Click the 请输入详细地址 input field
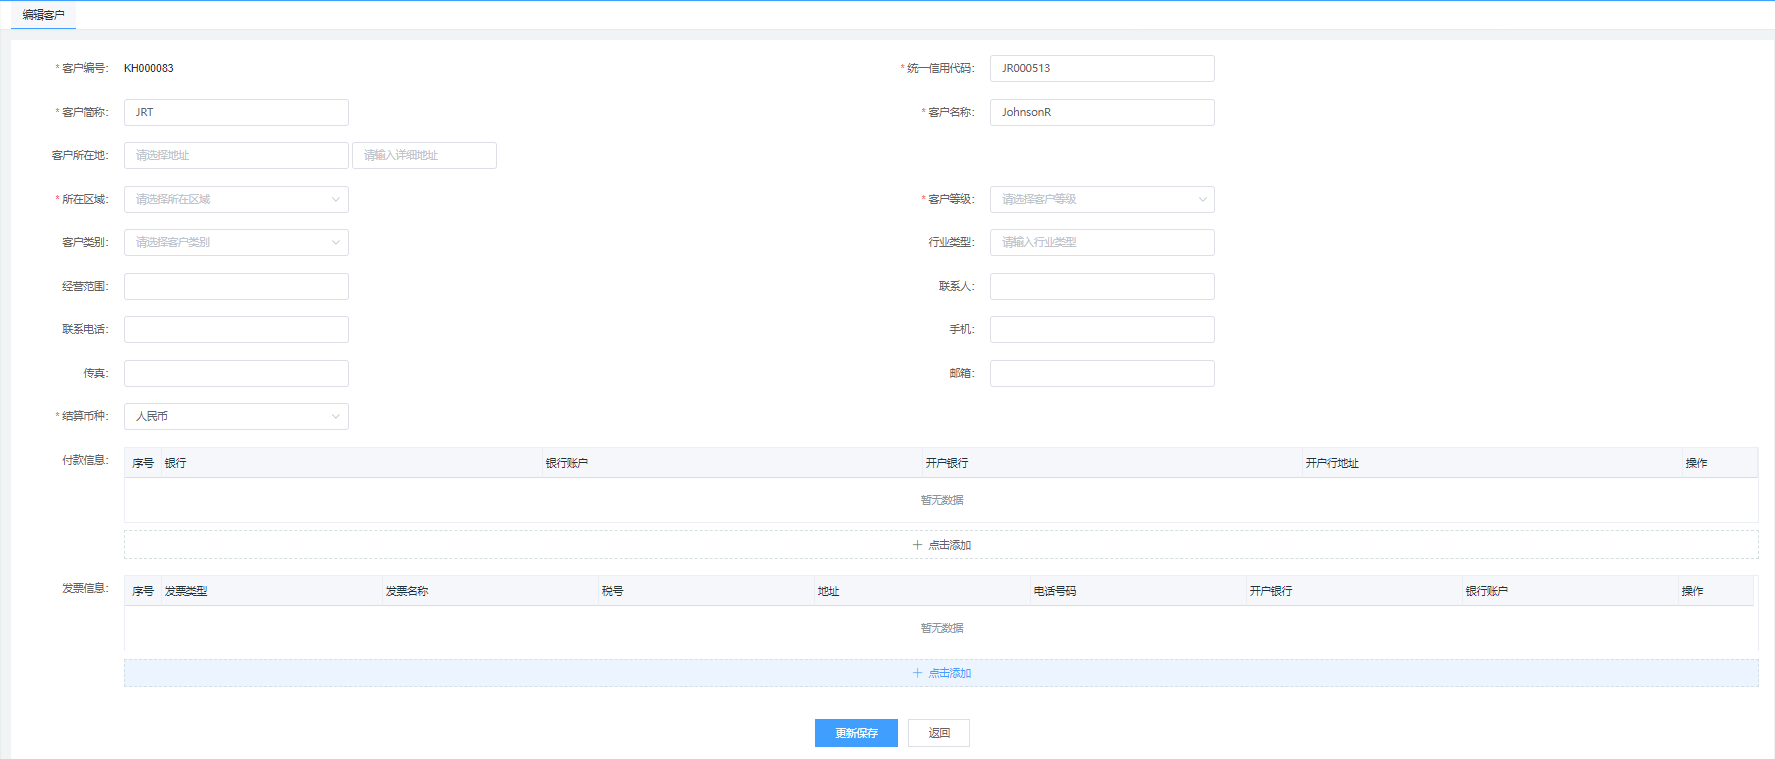 [x=424, y=155]
